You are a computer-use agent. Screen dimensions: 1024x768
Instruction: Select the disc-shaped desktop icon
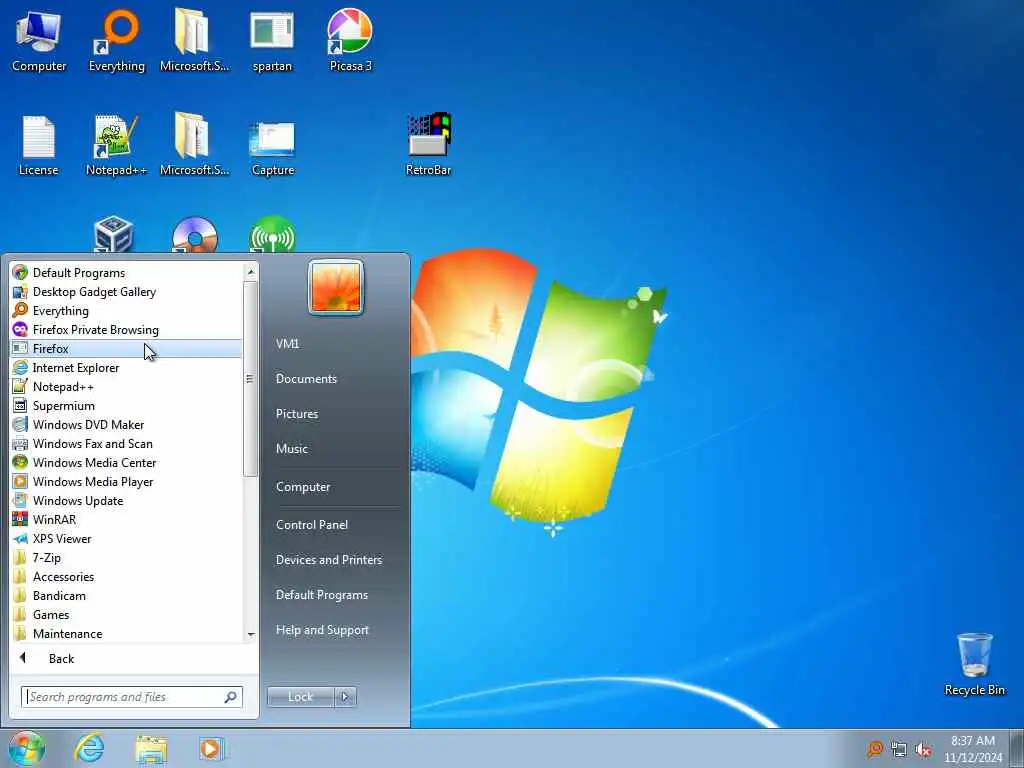coord(195,234)
